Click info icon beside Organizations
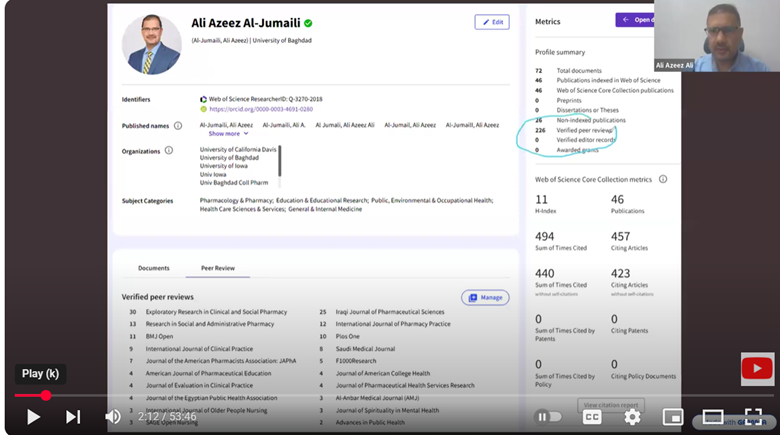This screenshot has width=780, height=435. [x=169, y=150]
